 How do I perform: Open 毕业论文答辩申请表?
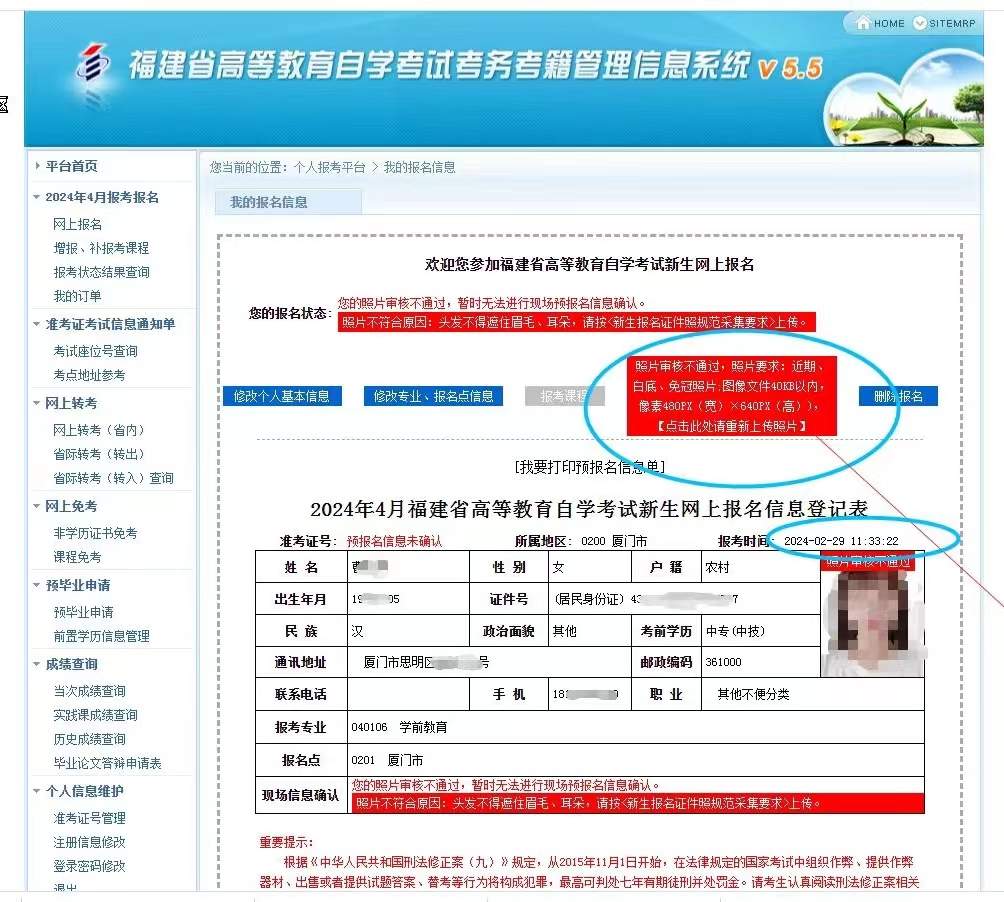tap(107, 763)
